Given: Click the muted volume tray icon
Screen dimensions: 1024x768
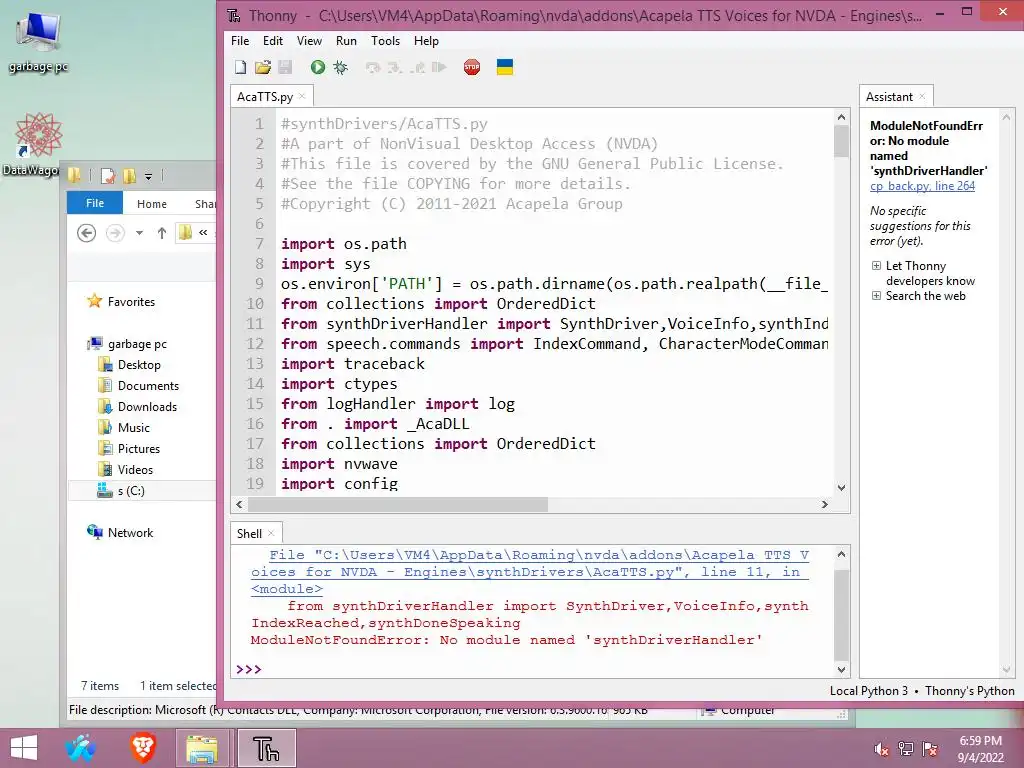Looking at the screenshot, I should [881, 749].
